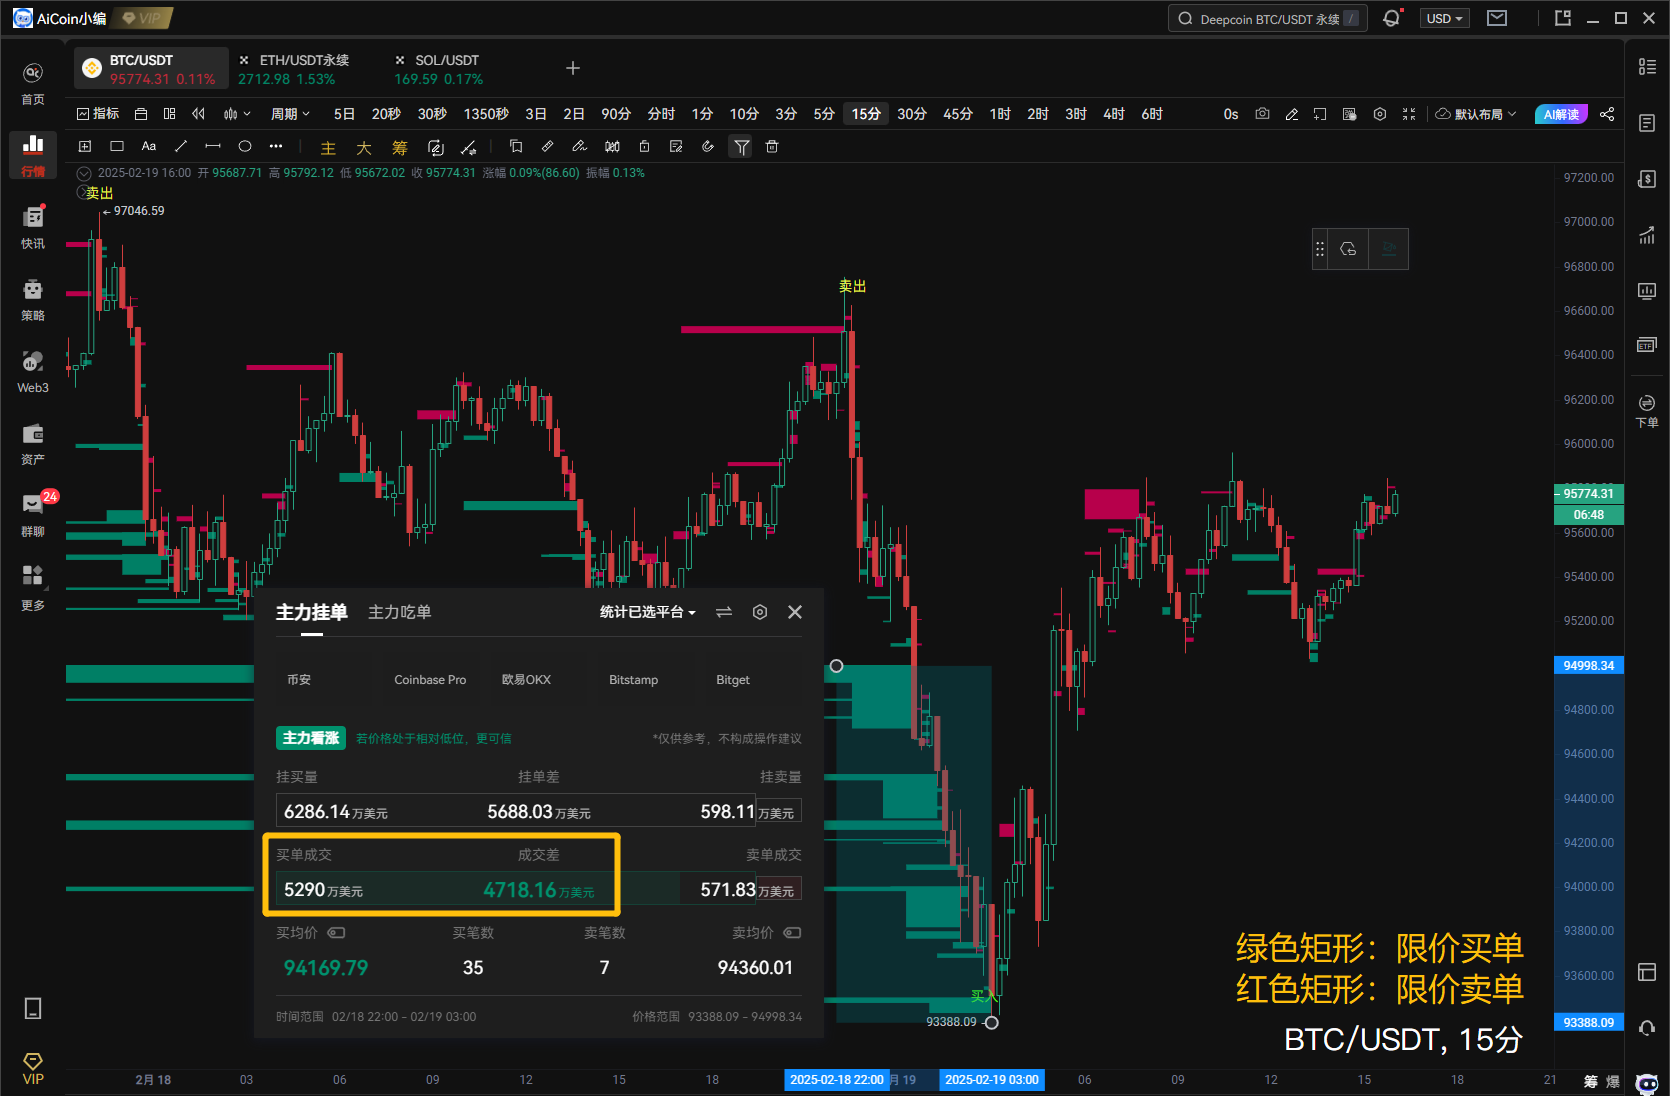Select the ellipse drawing tool
1670x1096 pixels.
click(245, 146)
